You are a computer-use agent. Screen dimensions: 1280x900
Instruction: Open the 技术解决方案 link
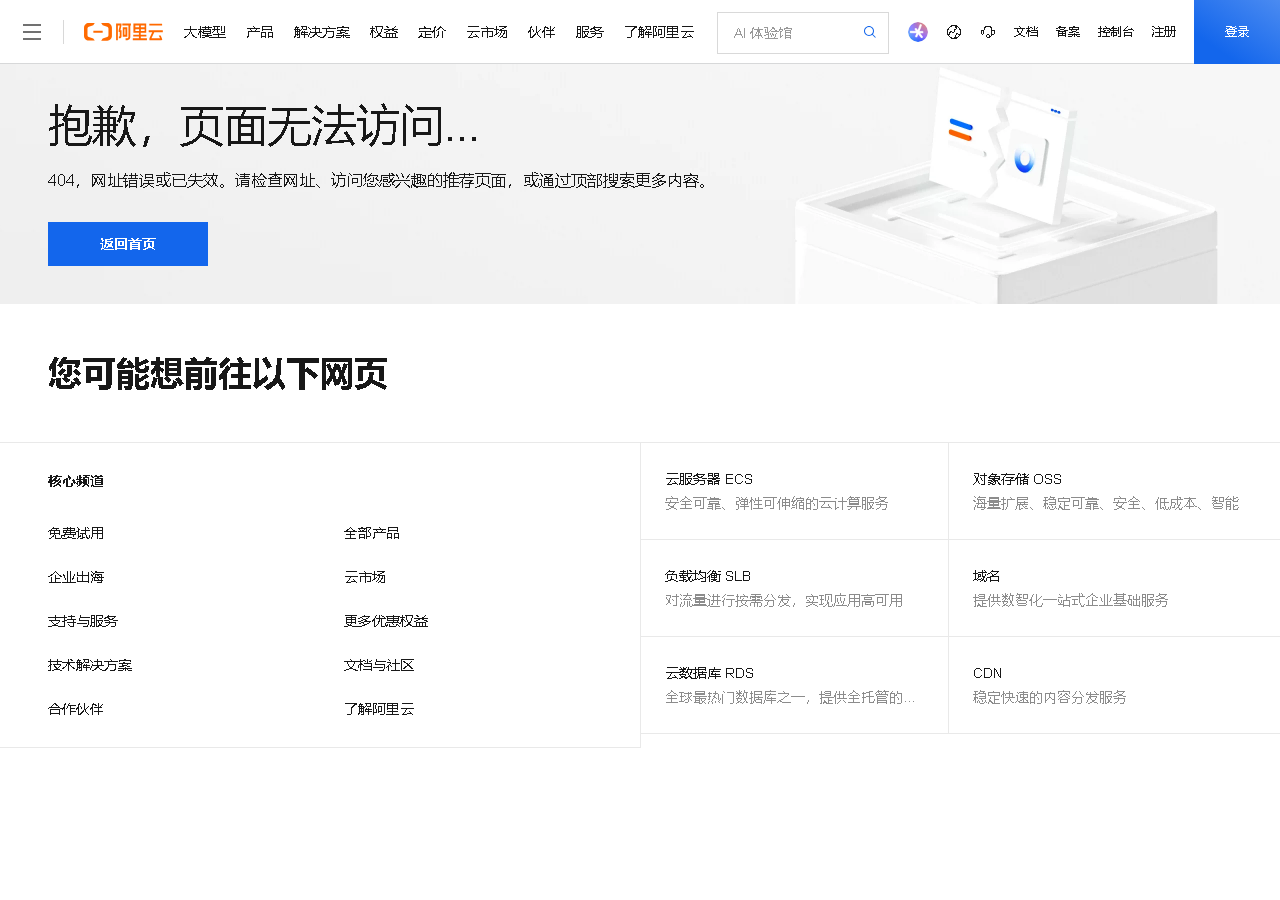[x=90, y=665]
